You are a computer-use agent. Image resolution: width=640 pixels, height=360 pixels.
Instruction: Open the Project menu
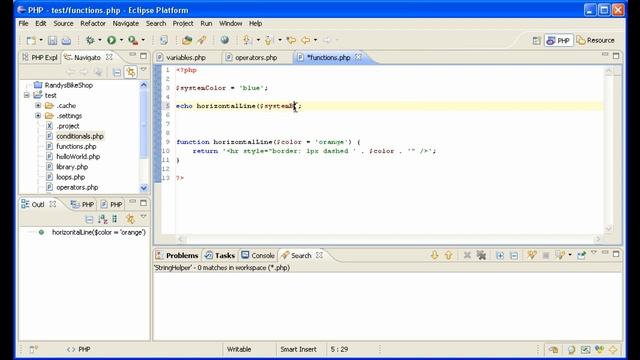click(x=183, y=23)
